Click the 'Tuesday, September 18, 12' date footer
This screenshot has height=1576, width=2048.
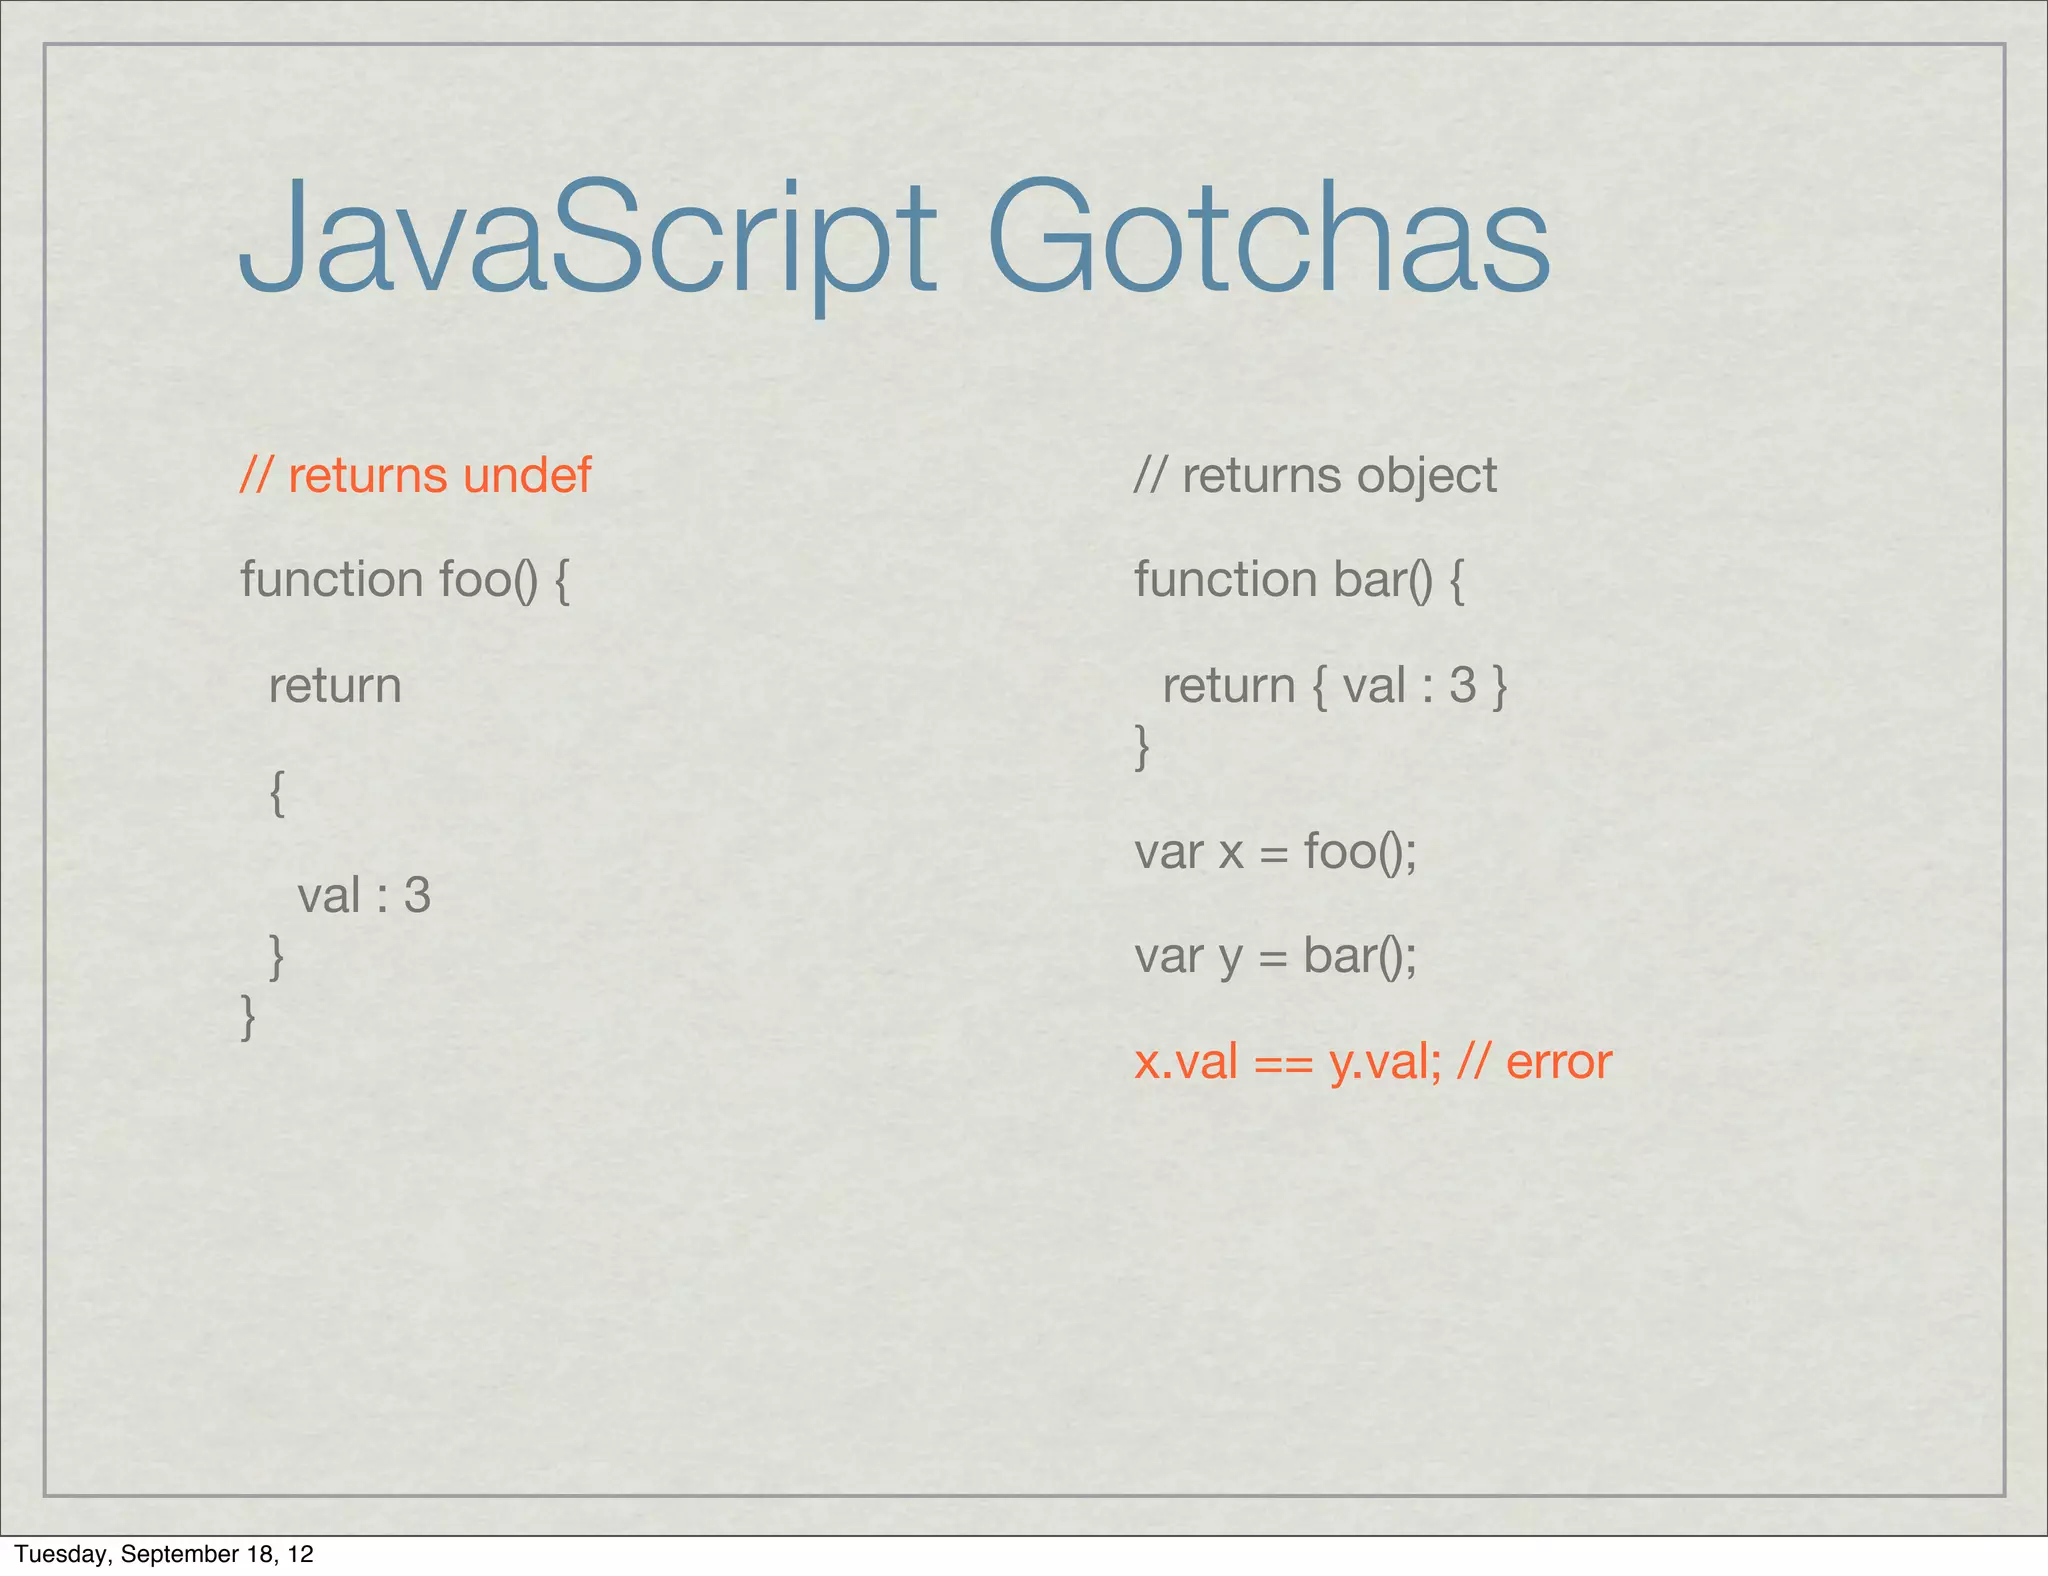164,1554
